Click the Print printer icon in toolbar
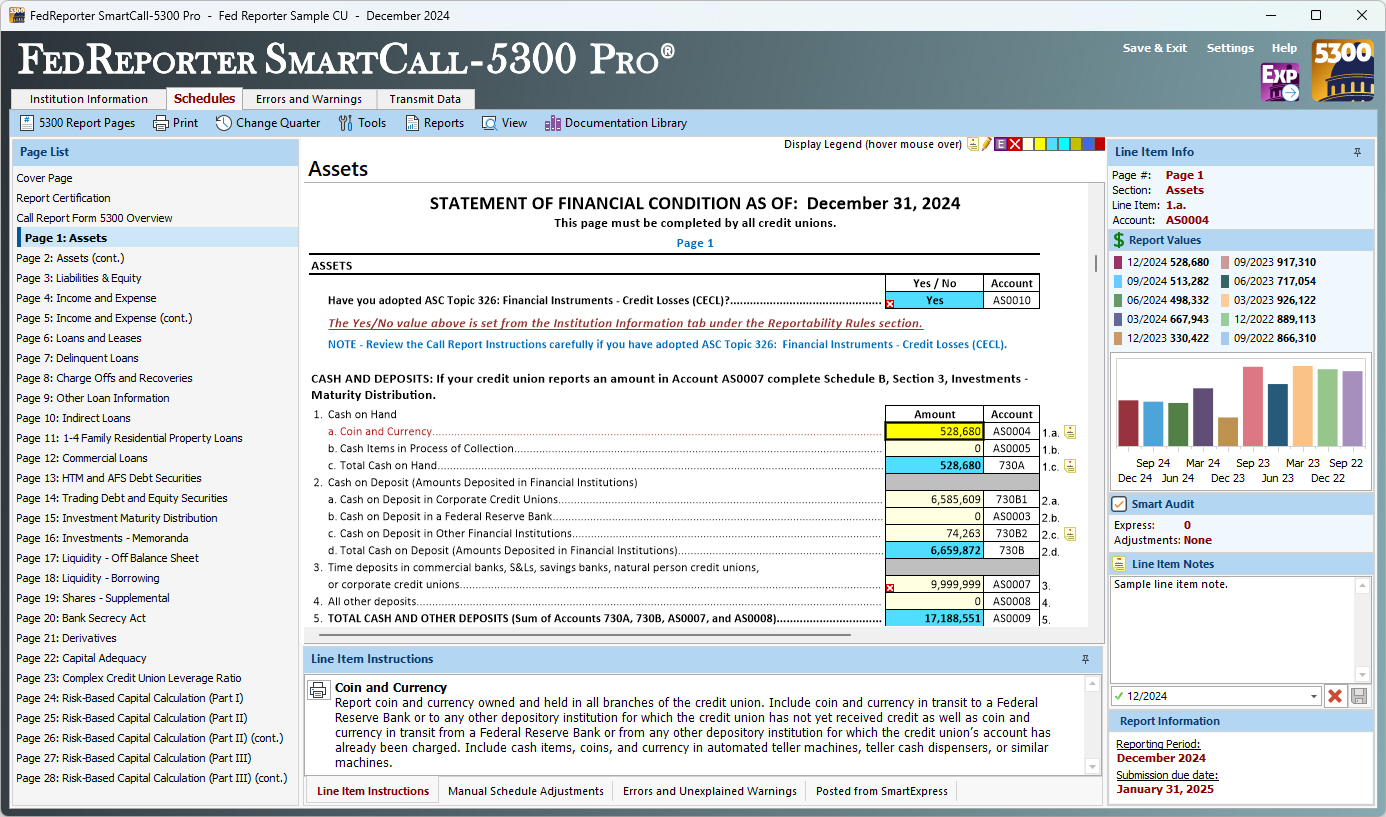1386x817 pixels. click(161, 123)
